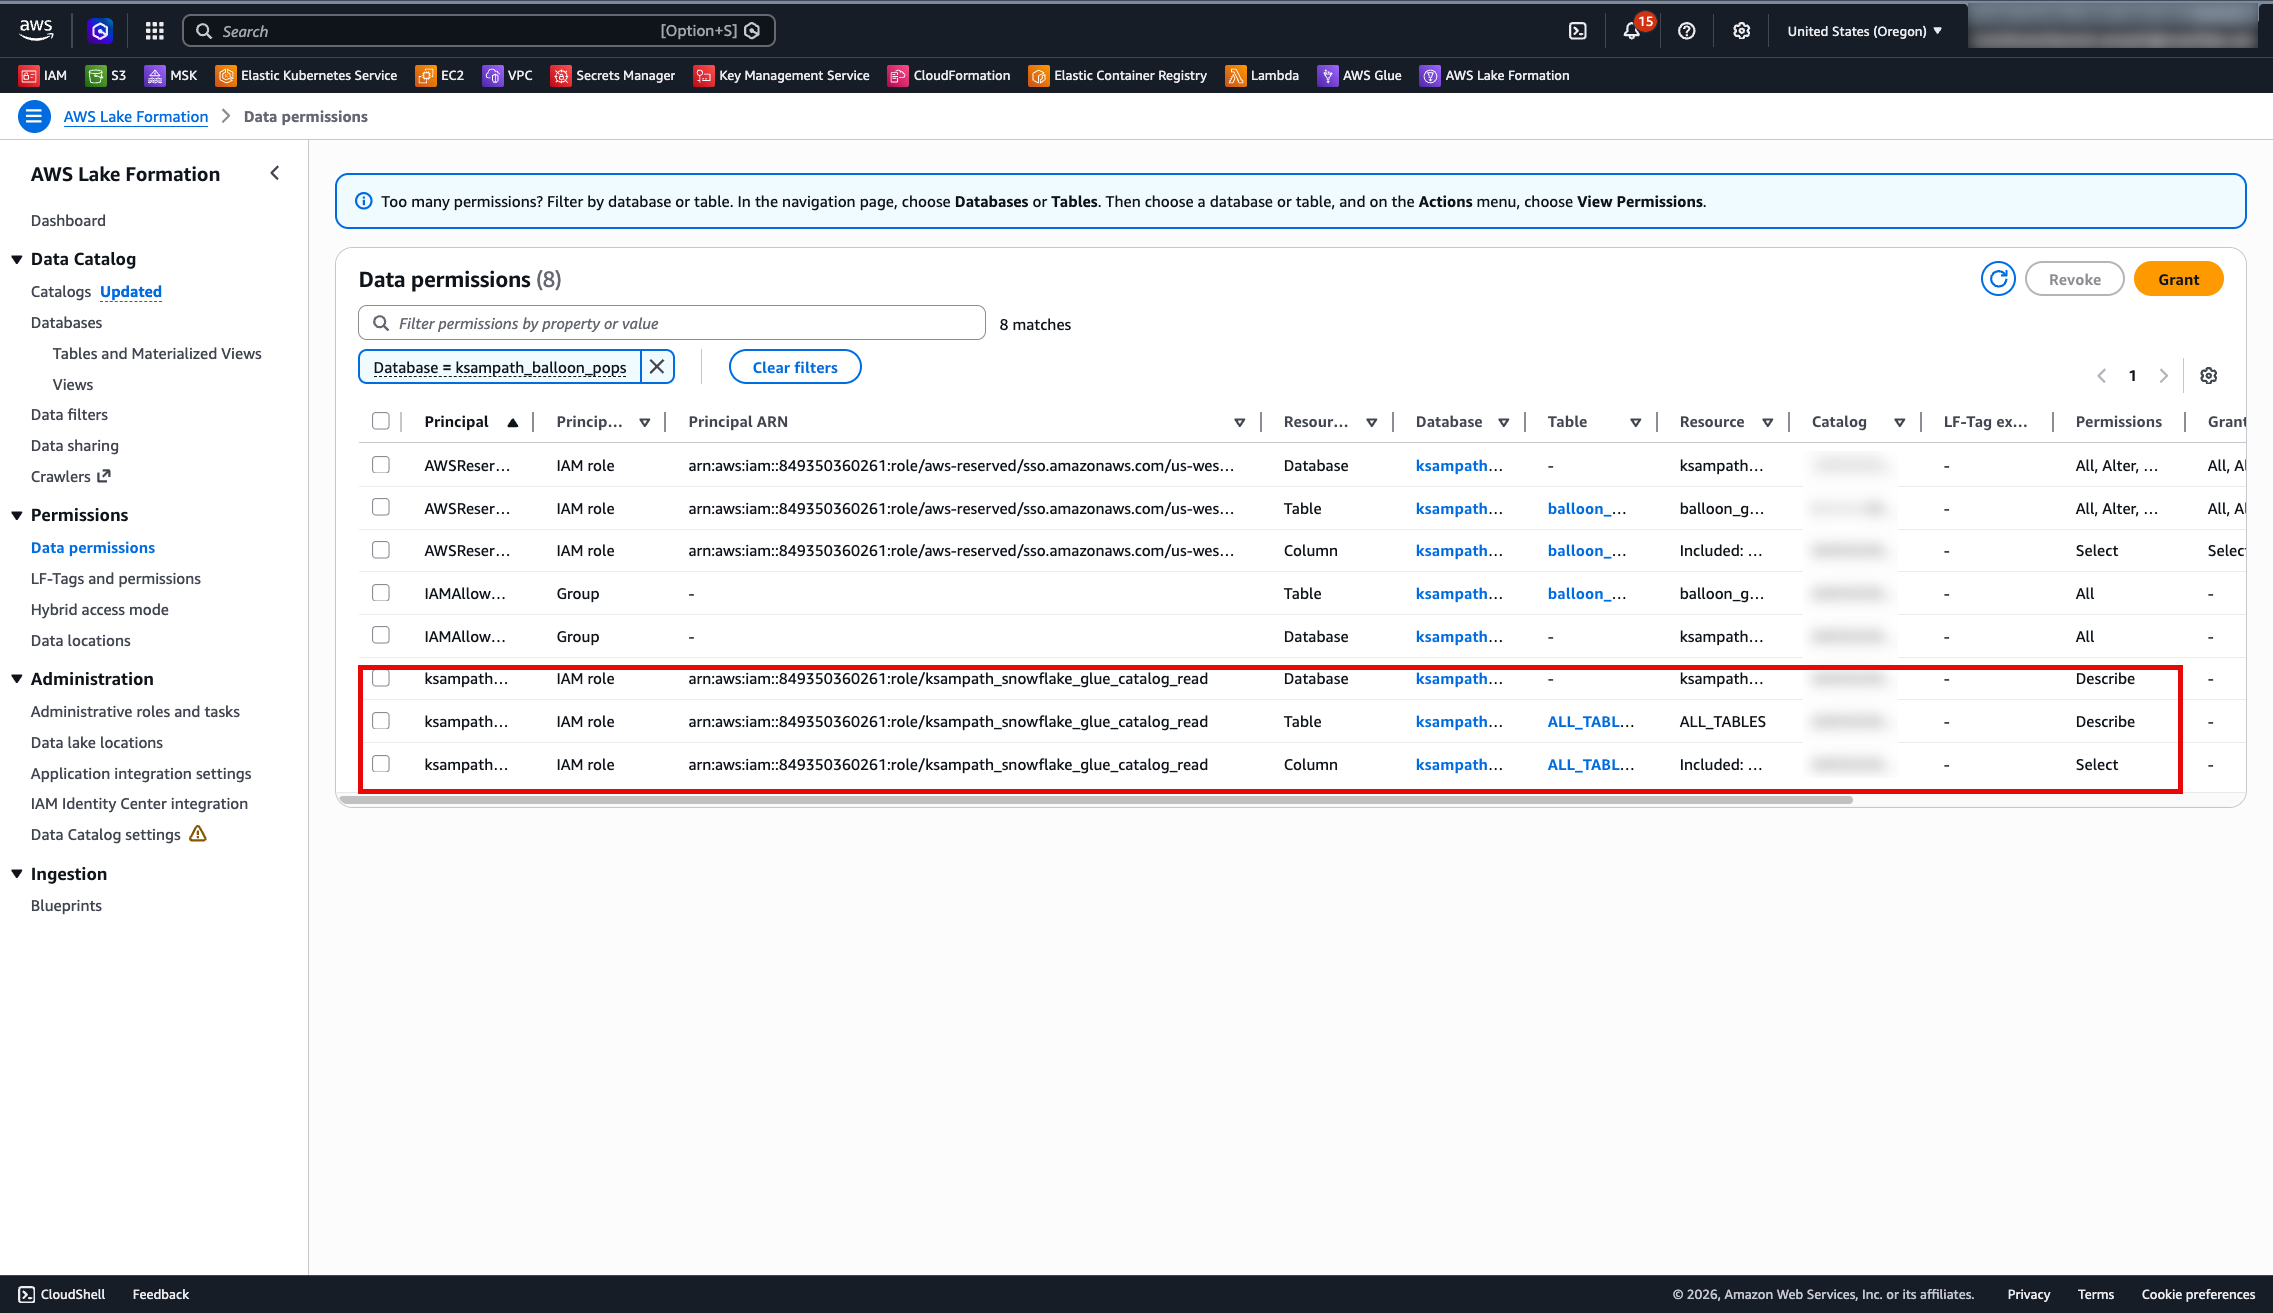
Task: Open ALL_TABL link in ksampath Table row
Action: [1591, 721]
